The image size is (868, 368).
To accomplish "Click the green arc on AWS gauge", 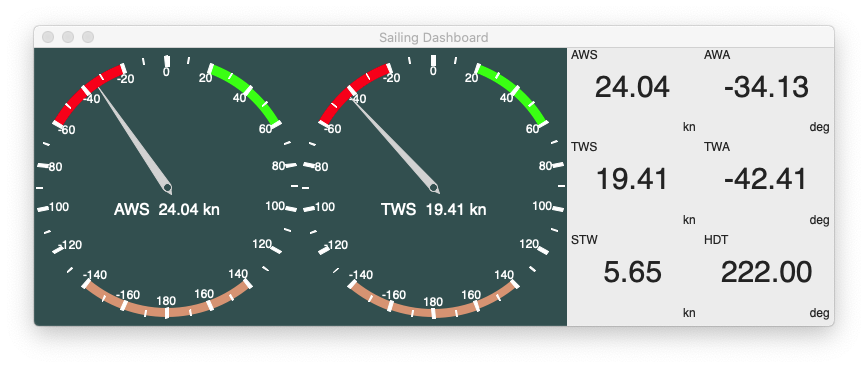I will click(x=249, y=91).
